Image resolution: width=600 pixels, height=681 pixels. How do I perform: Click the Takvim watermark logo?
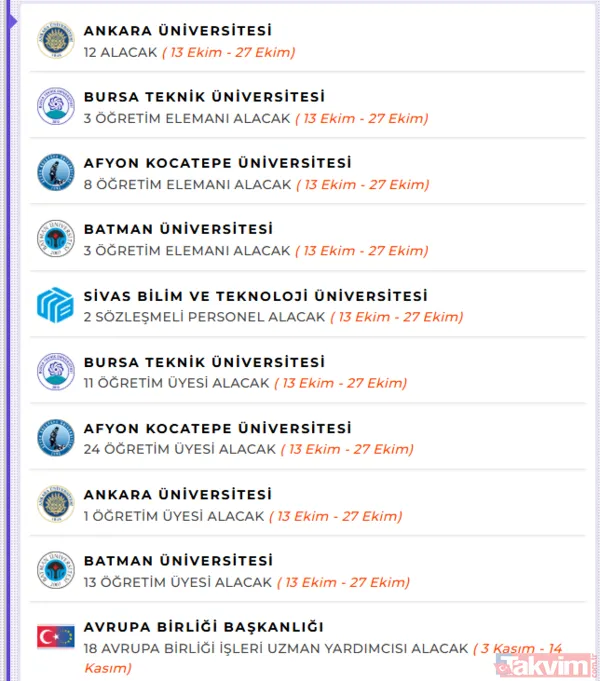548,664
